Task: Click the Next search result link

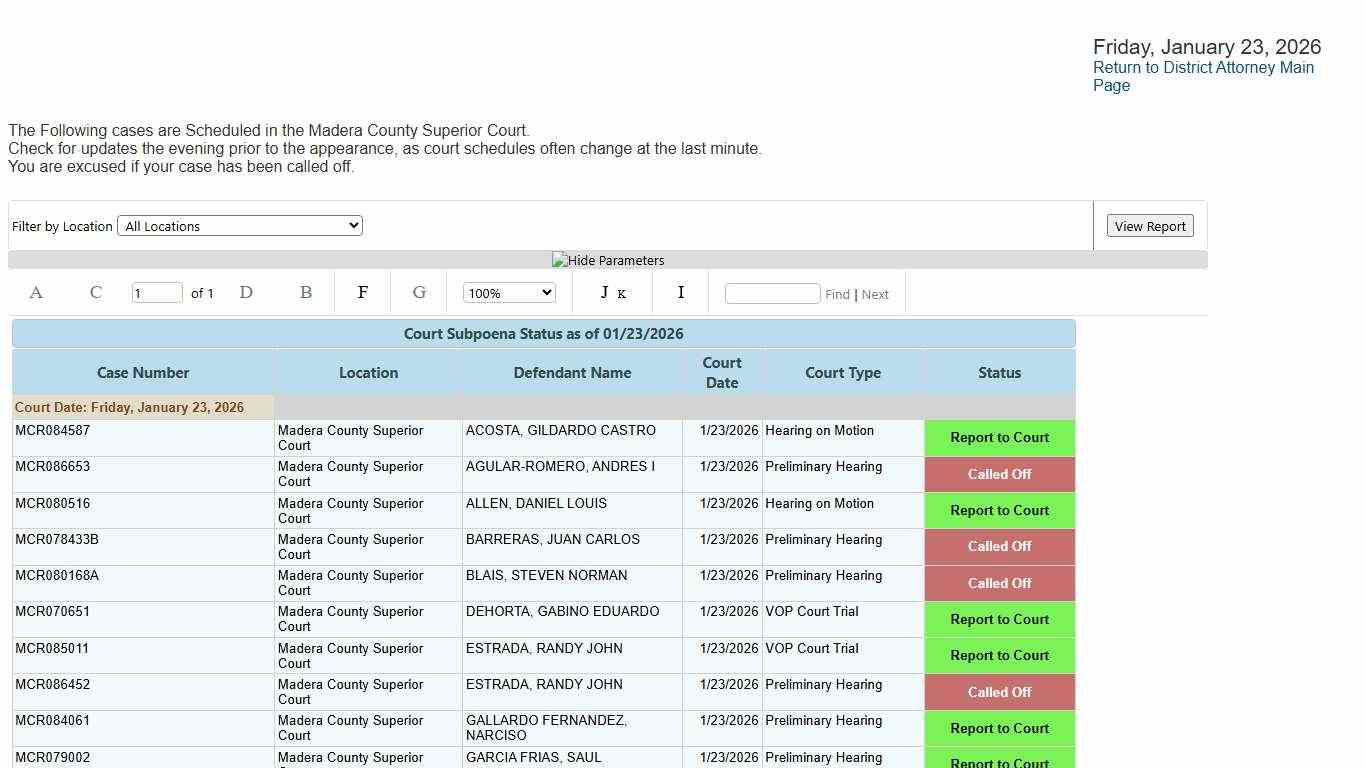Action: (x=875, y=294)
